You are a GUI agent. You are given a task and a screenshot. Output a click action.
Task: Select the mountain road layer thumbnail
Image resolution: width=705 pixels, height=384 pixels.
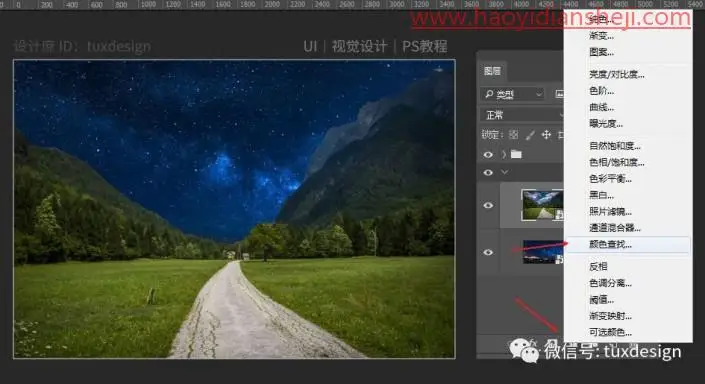click(x=542, y=205)
